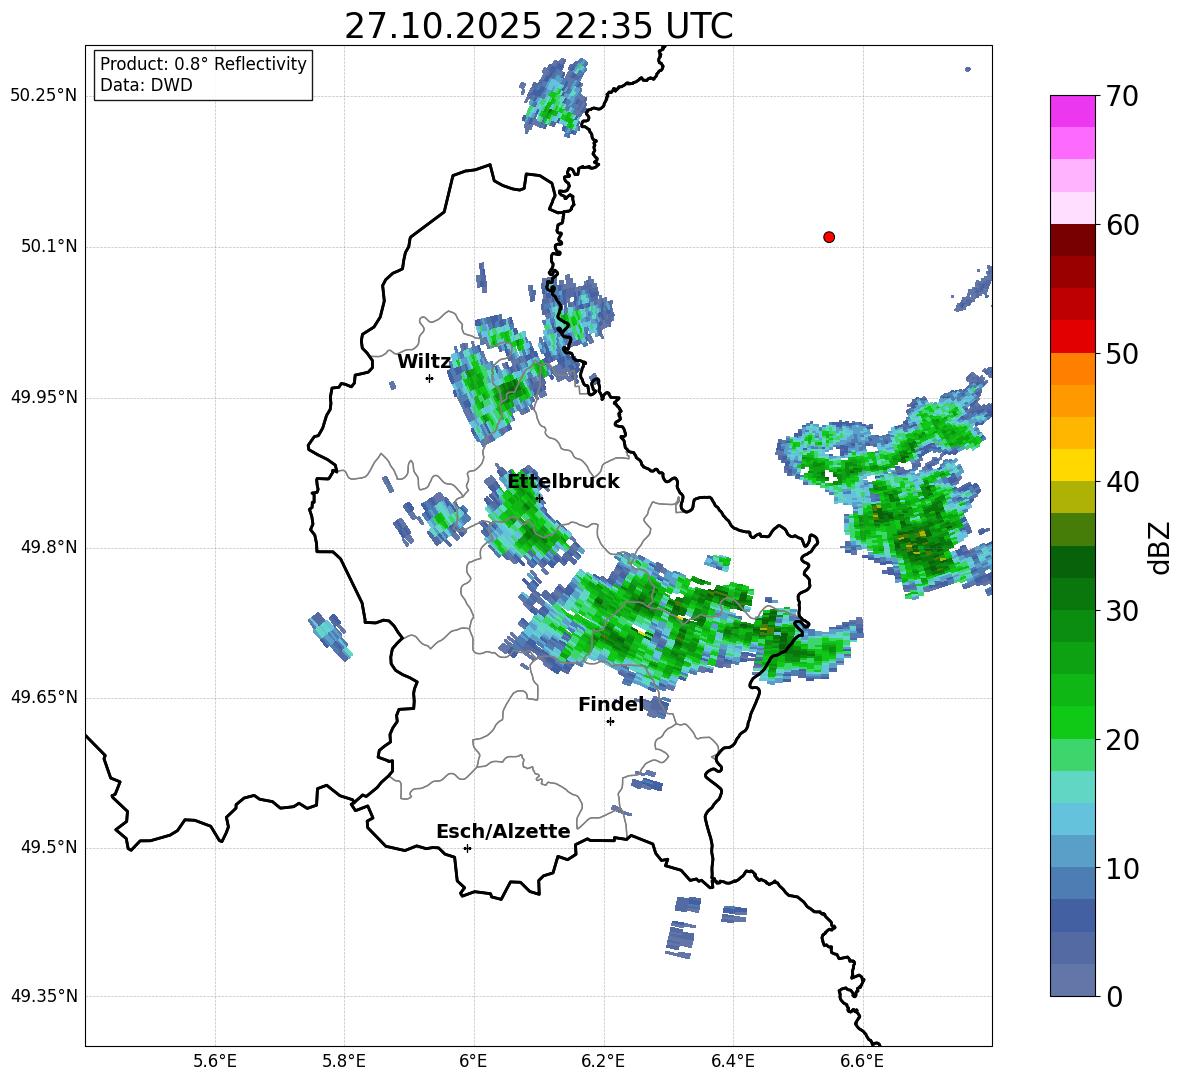Viewport: 1184px width, 1081px height.
Task: Click the 50.25°N latitude label
Action: coord(44,96)
